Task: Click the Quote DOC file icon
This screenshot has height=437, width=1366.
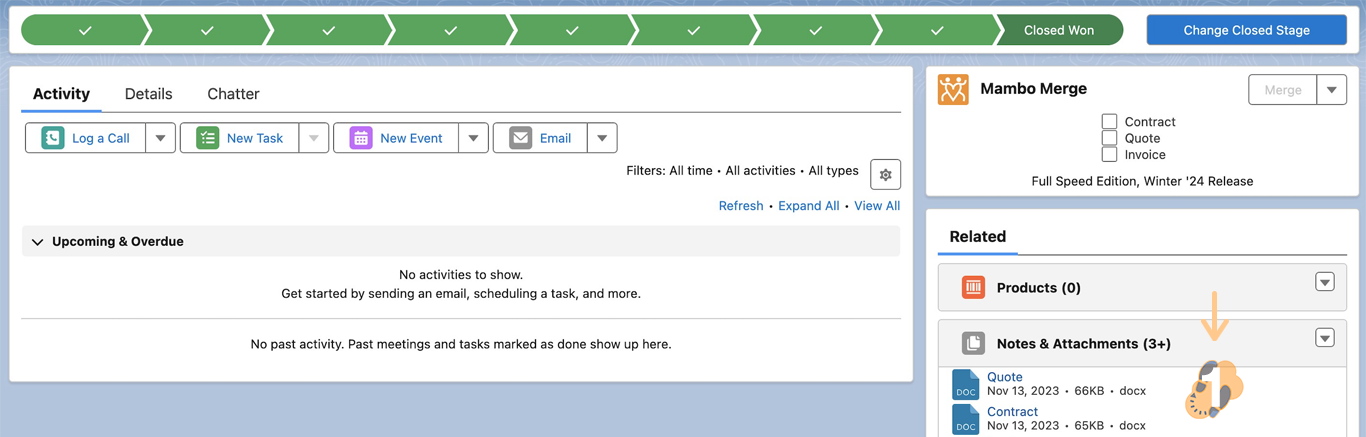Action: [965, 384]
